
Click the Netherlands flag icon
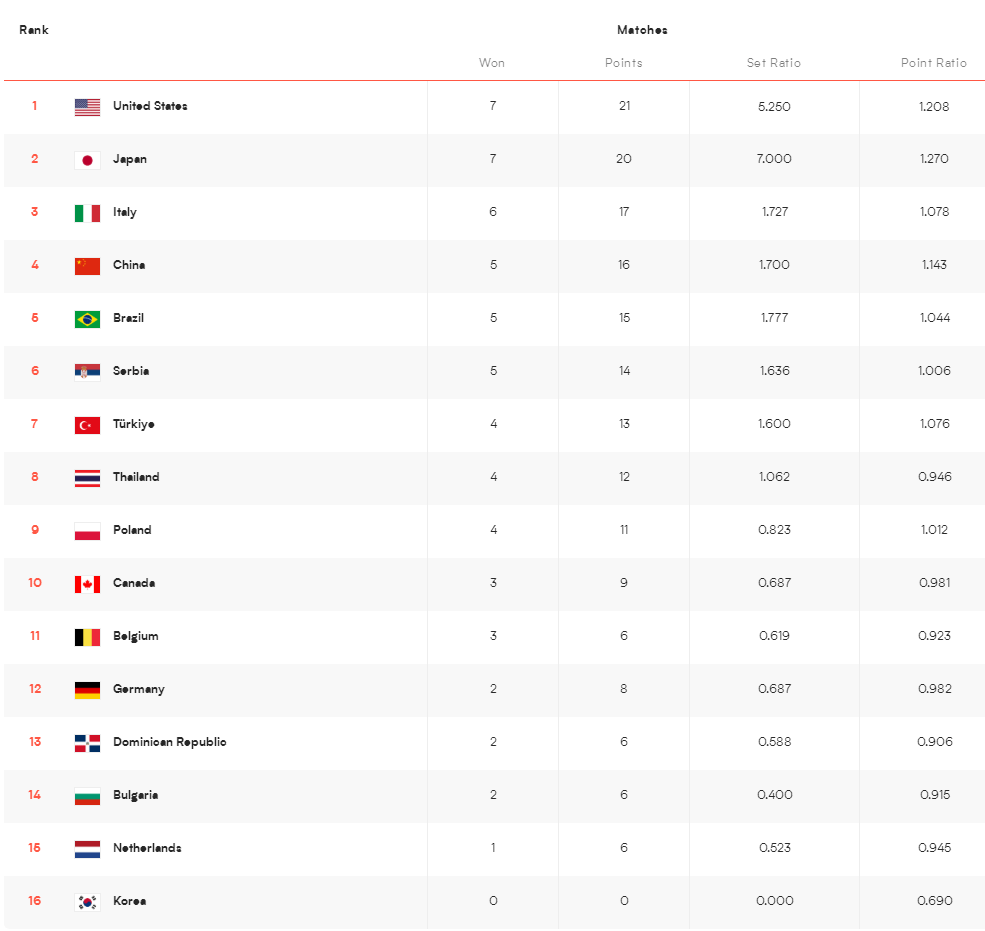click(87, 849)
